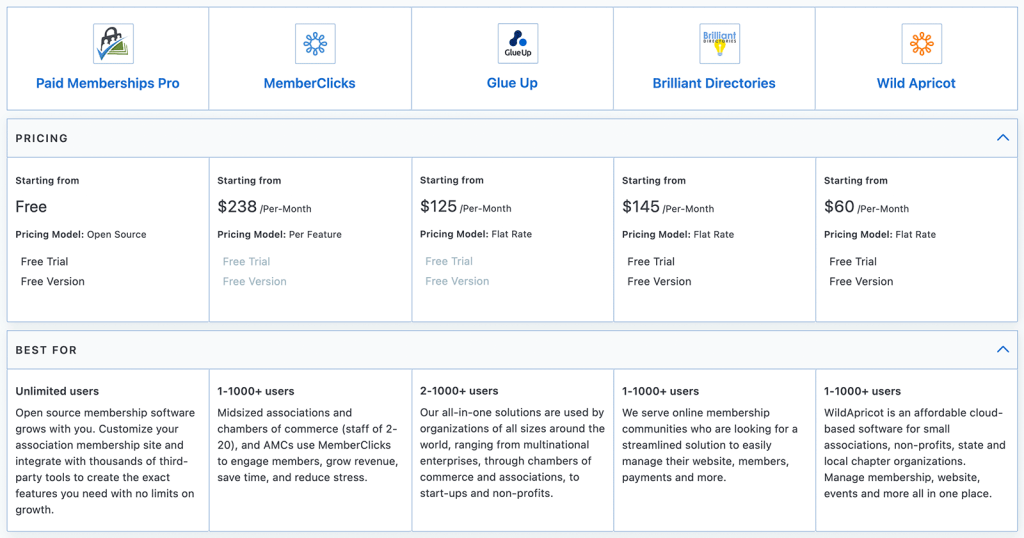
Task: Open the Brilliant Directories product link
Action: click(714, 83)
